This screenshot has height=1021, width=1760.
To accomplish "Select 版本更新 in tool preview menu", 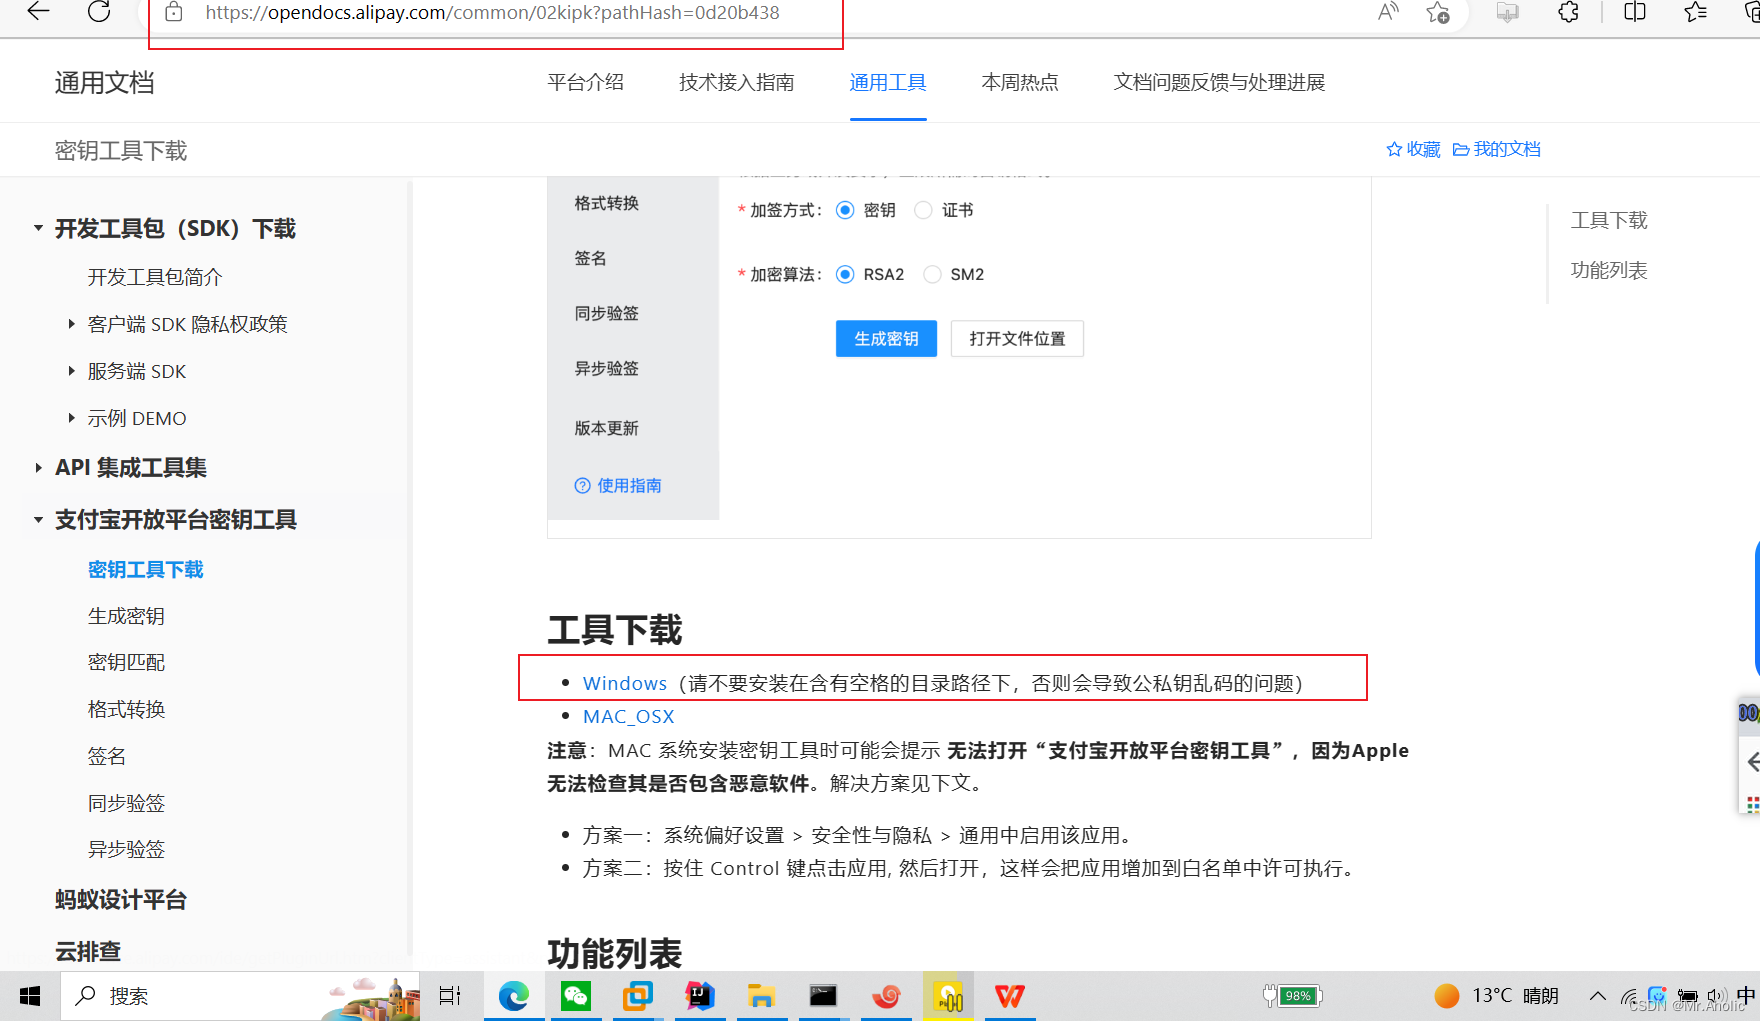I will [607, 428].
